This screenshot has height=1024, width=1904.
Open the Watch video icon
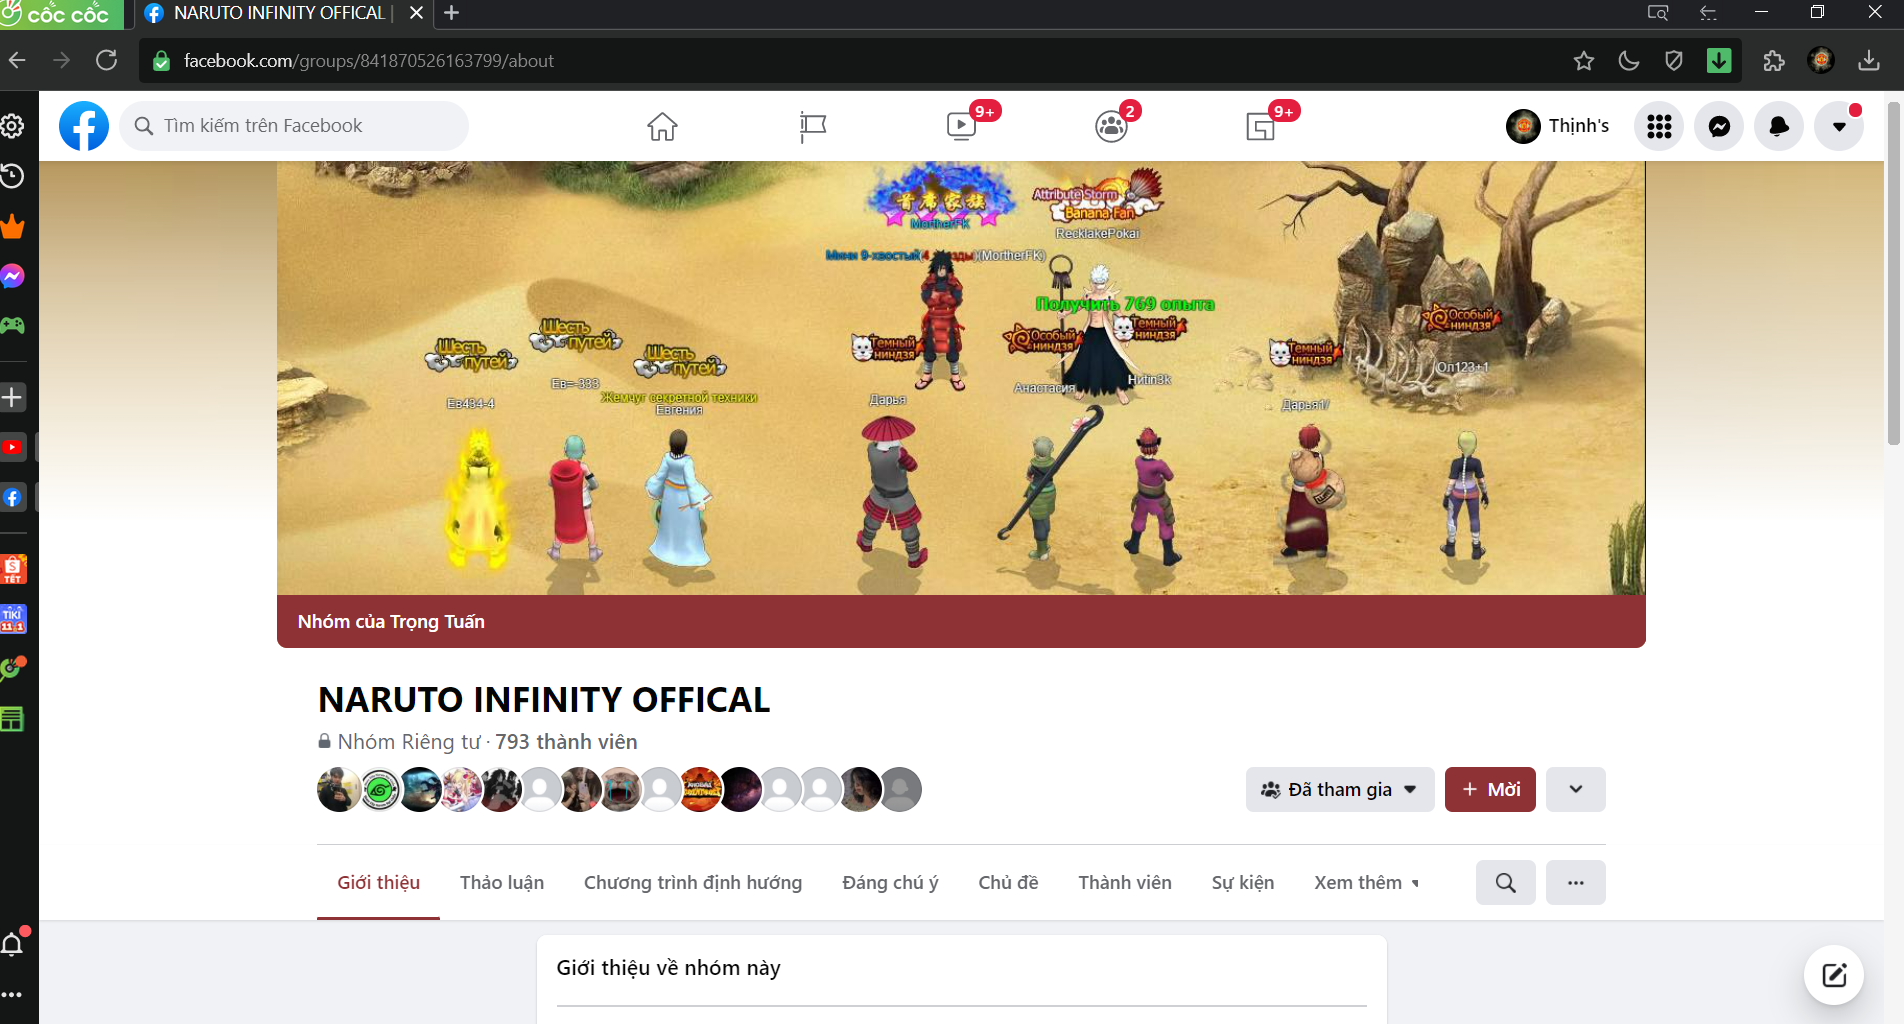pos(961,126)
